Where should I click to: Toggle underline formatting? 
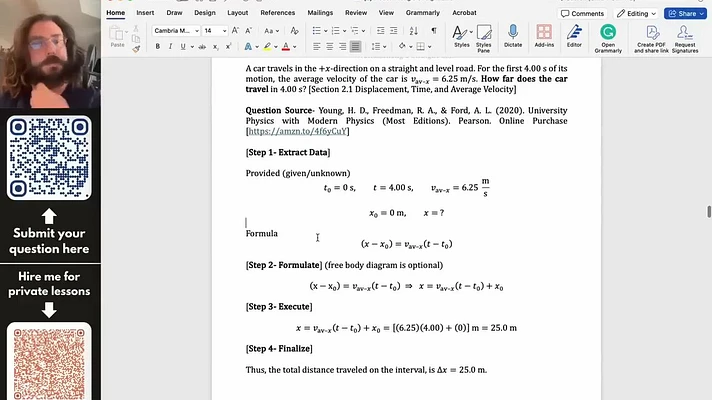tap(183, 47)
